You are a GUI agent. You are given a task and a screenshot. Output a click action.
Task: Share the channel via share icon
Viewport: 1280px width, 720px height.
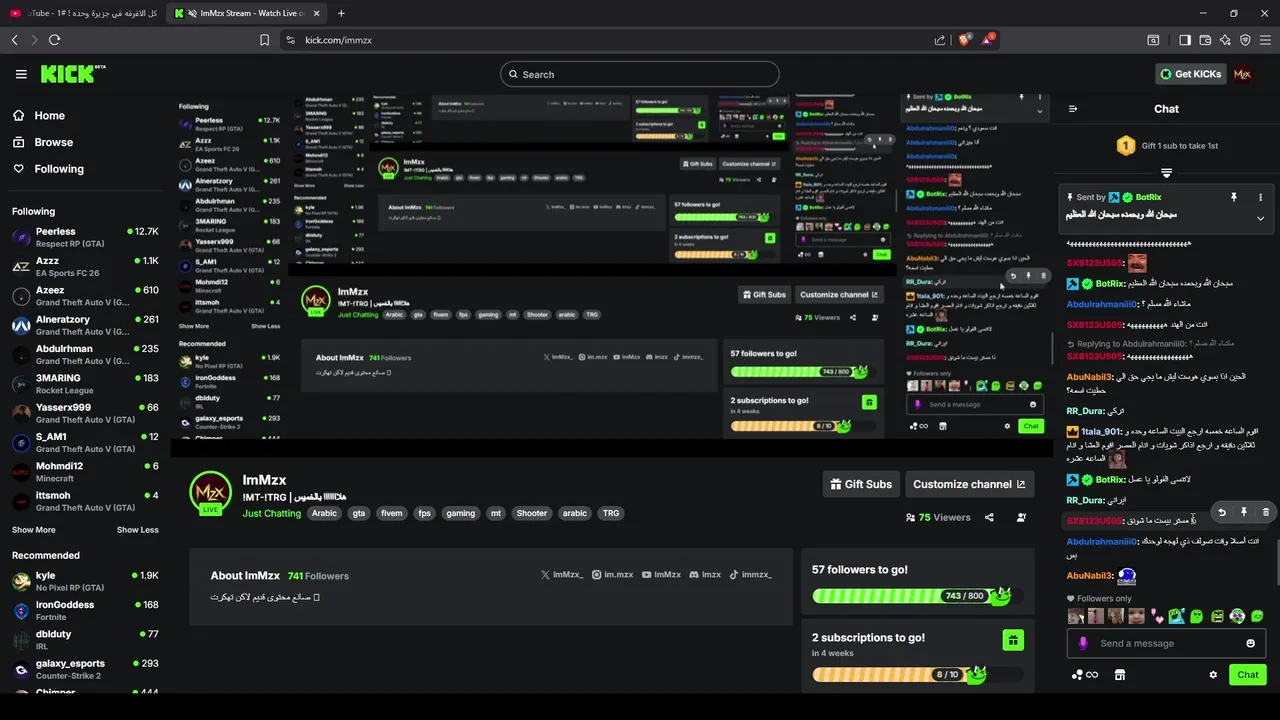(989, 517)
